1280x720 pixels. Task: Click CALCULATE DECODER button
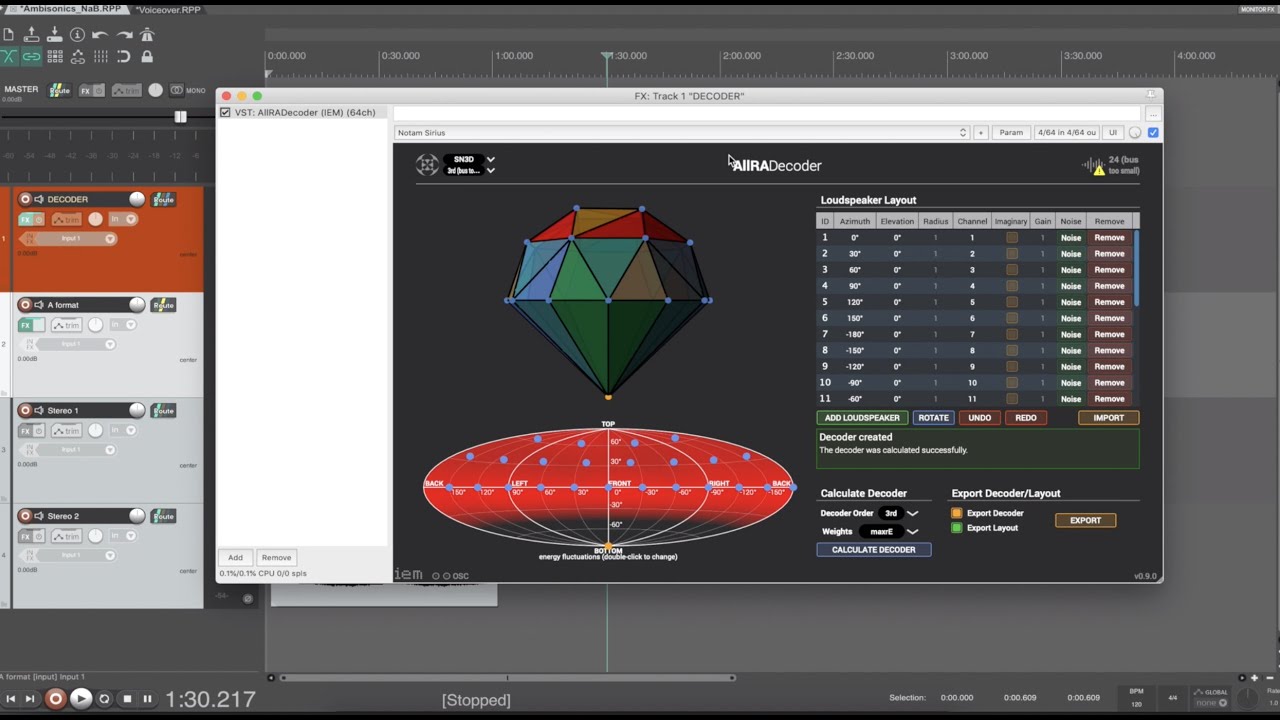point(874,550)
